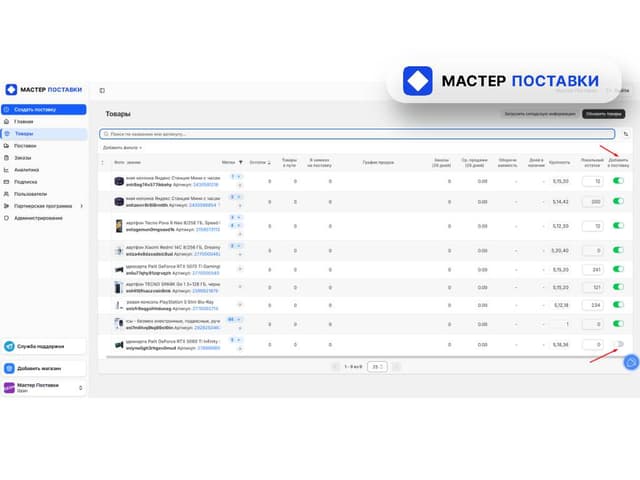The image size is (640, 480).
Task: Disable supply switch for Xiaomi Redmi 14C
Action: pyautogui.click(x=618, y=250)
